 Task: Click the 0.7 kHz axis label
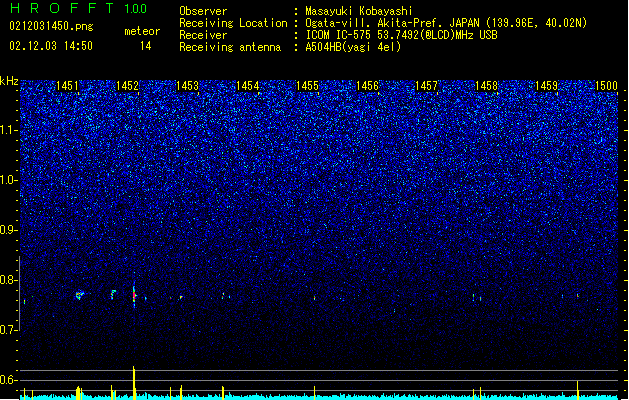point(8,330)
